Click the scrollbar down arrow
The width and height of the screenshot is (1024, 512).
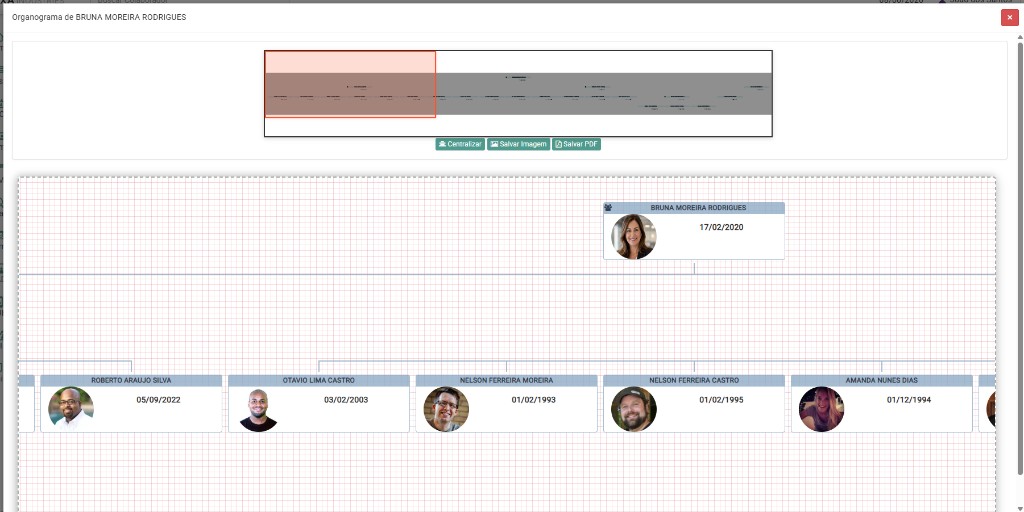pyautogui.click(x=1020, y=507)
